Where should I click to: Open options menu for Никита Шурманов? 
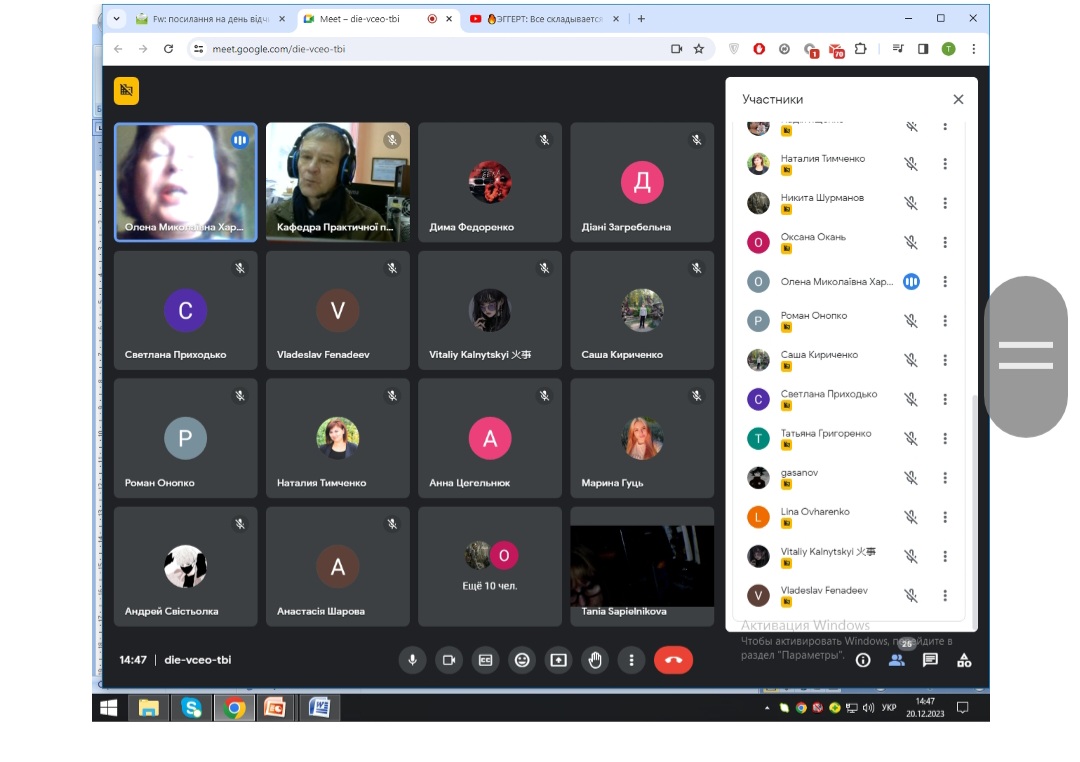click(945, 203)
